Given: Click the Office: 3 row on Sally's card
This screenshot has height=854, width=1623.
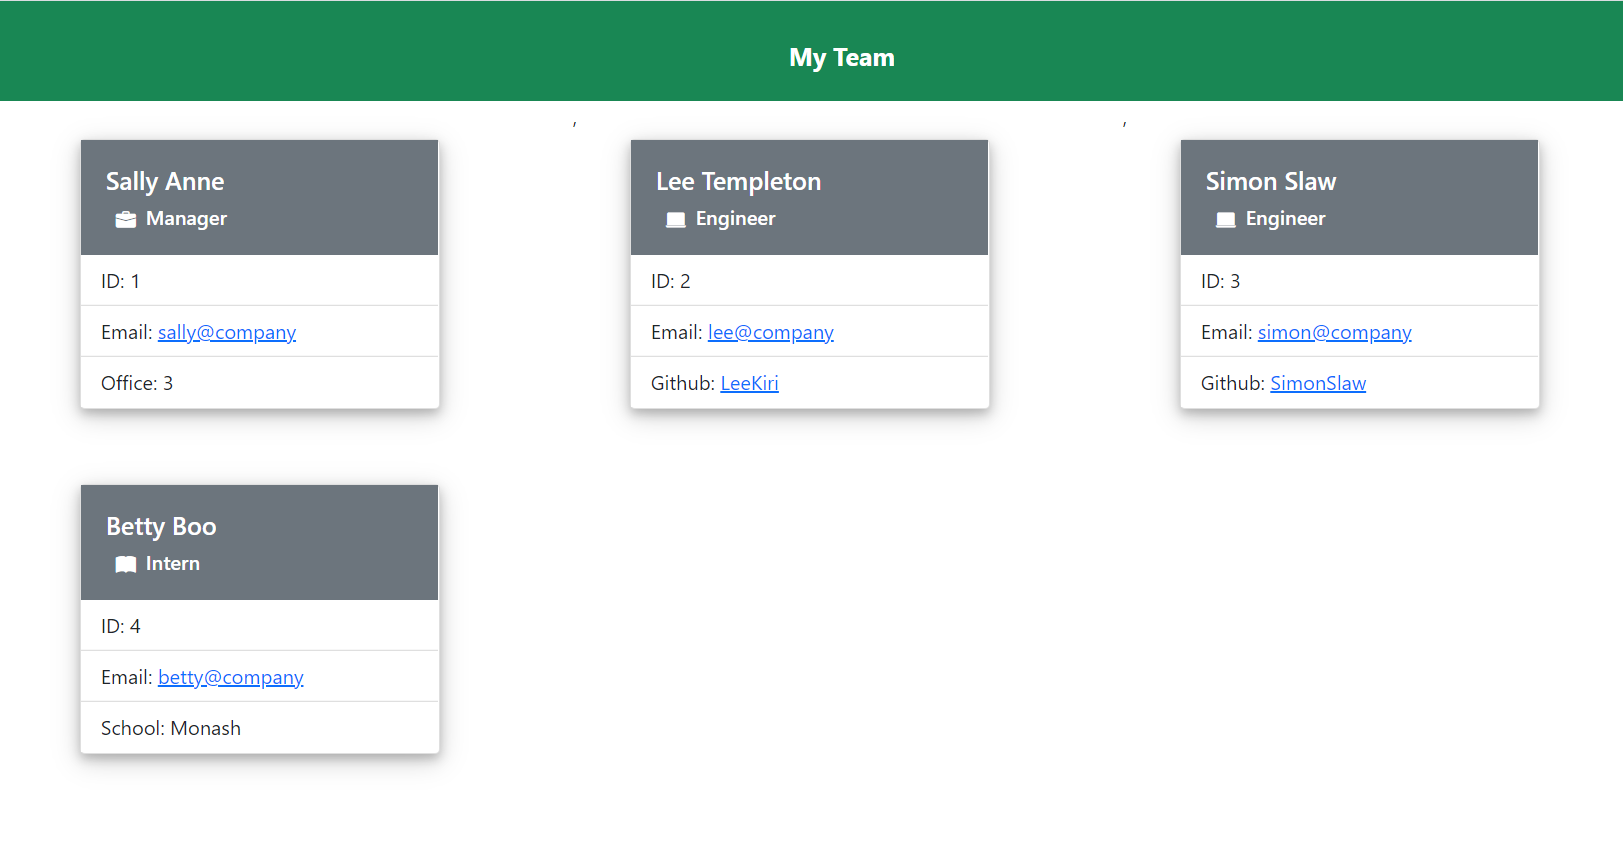Looking at the screenshot, I should pos(259,382).
